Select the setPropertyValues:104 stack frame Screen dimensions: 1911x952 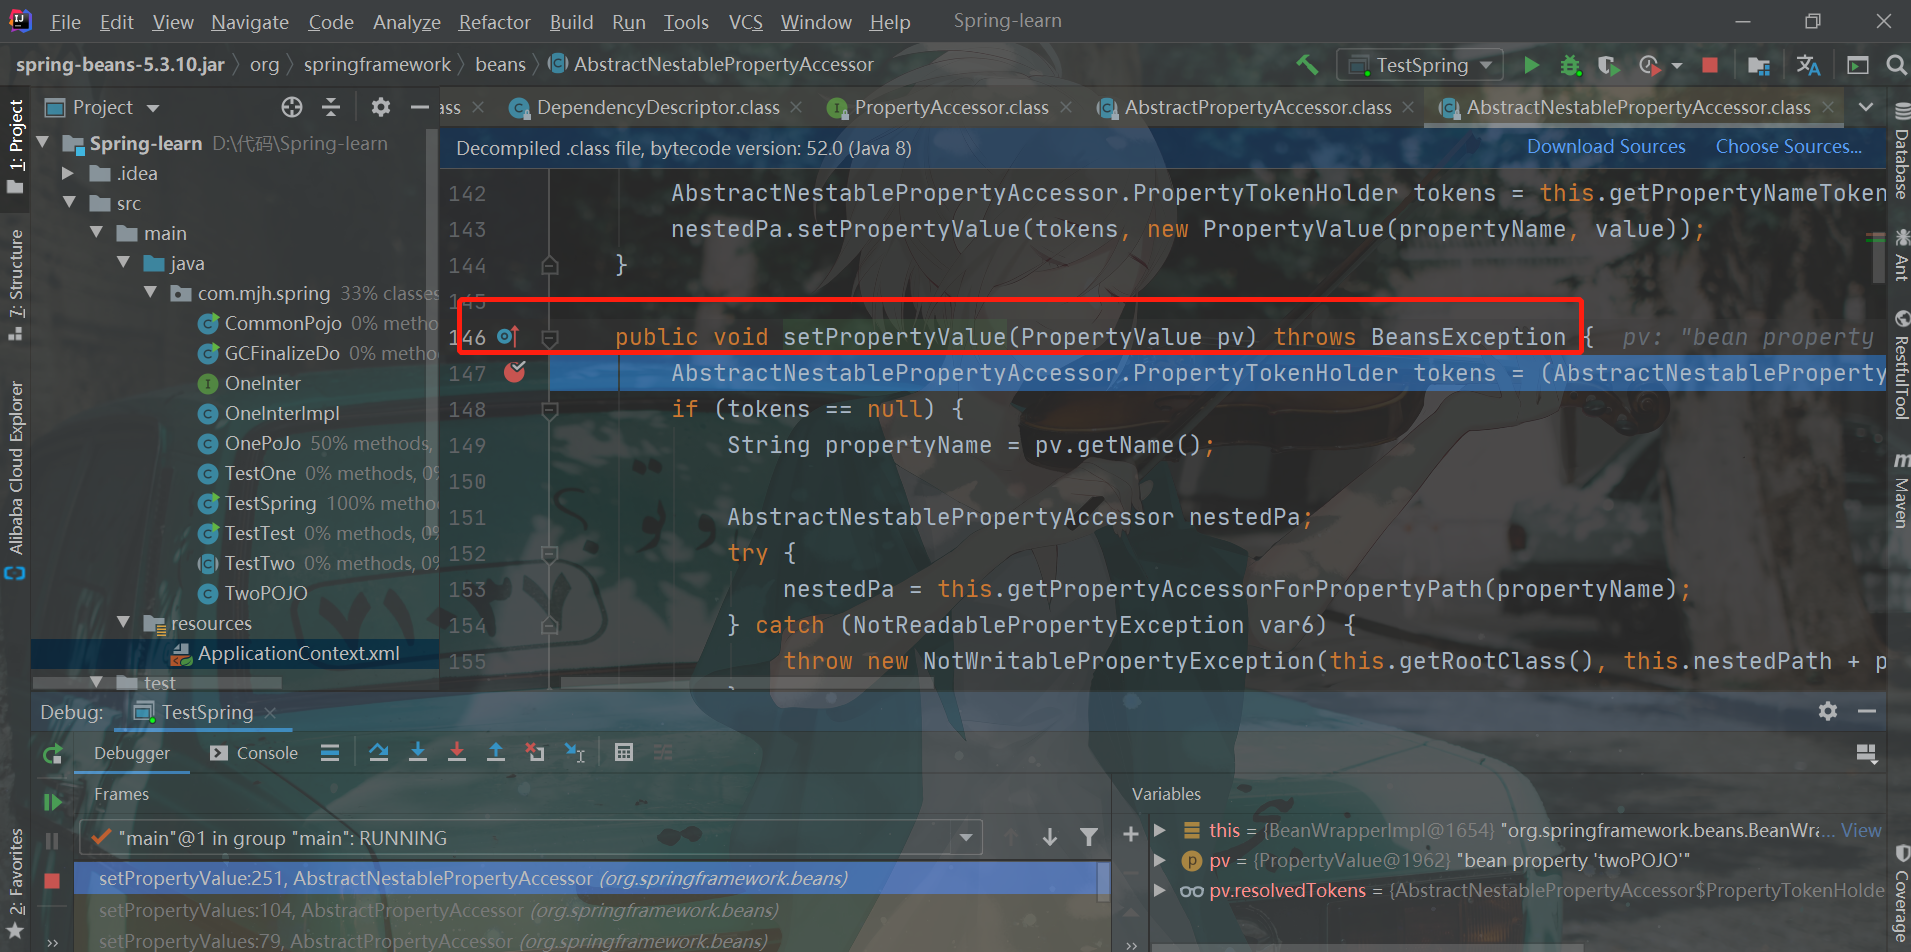coord(439,910)
